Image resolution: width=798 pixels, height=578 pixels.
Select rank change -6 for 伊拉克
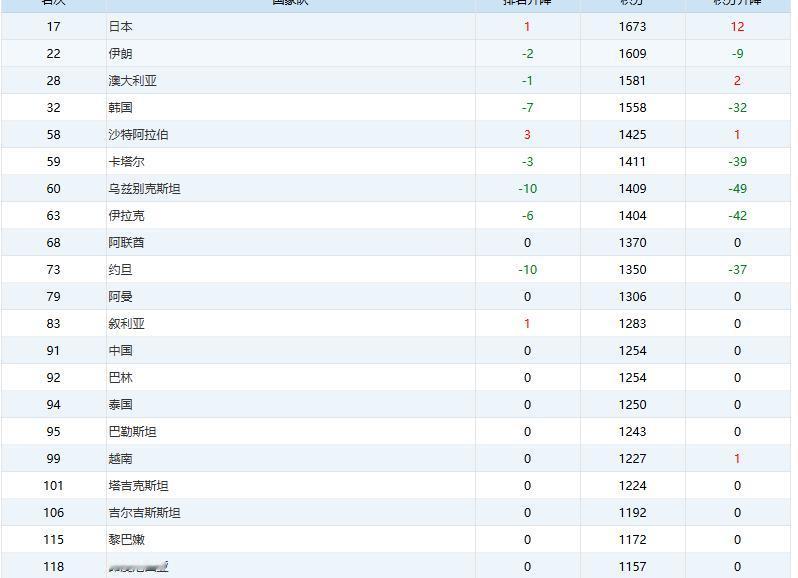click(x=527, y=216)
